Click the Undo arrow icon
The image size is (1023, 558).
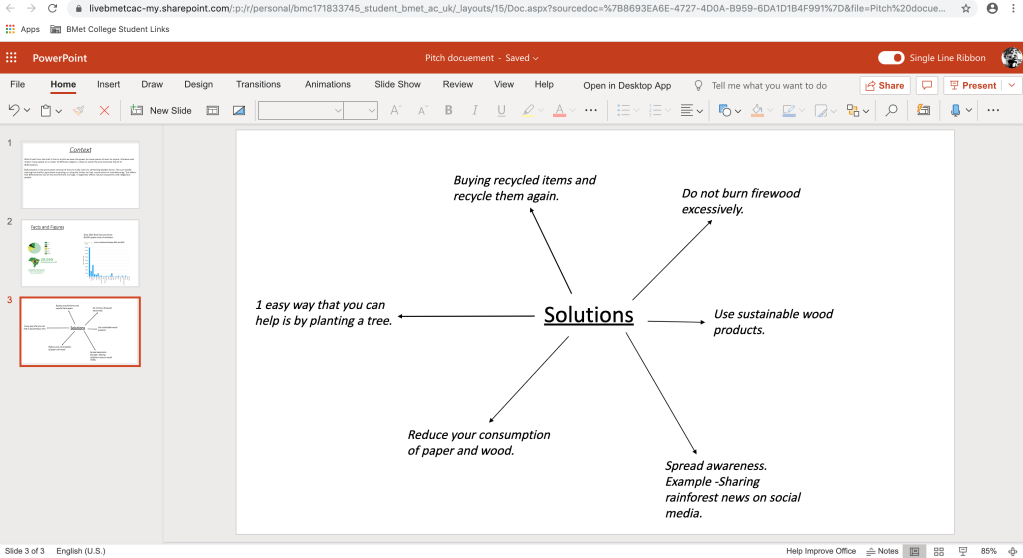click(x=14, y=110)
